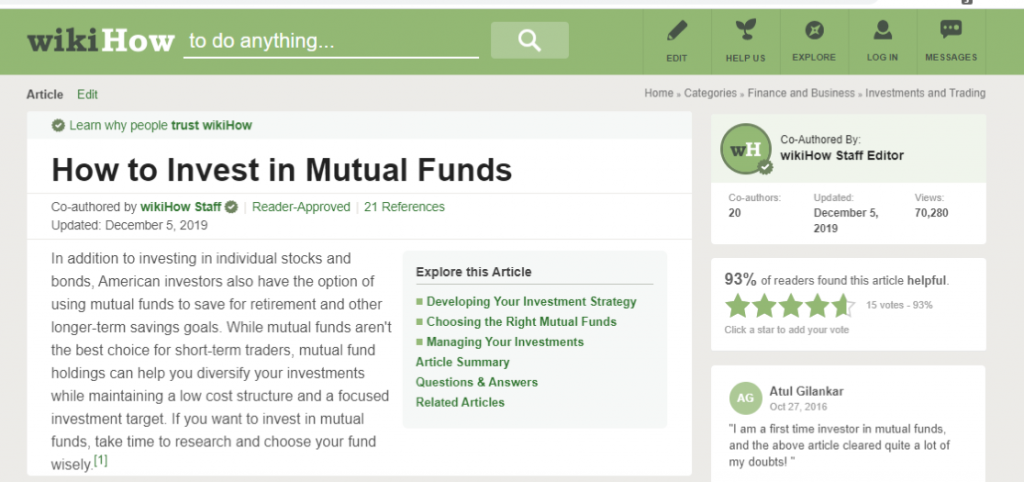
Task: Click the first rating star
Action: (737, 306)
